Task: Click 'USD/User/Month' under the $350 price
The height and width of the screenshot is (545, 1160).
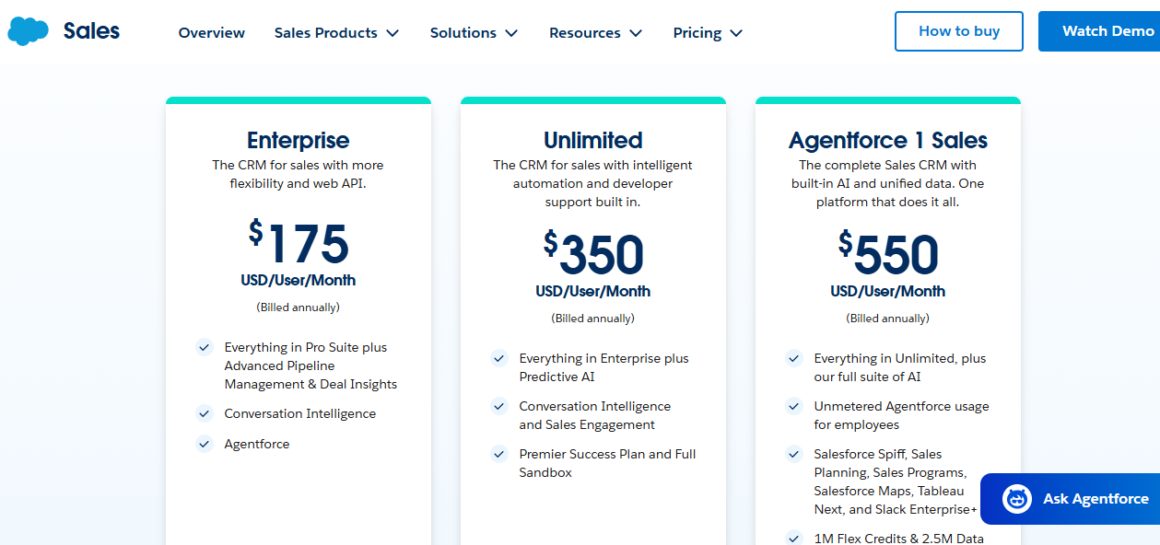Action: (x=593, y=291)
